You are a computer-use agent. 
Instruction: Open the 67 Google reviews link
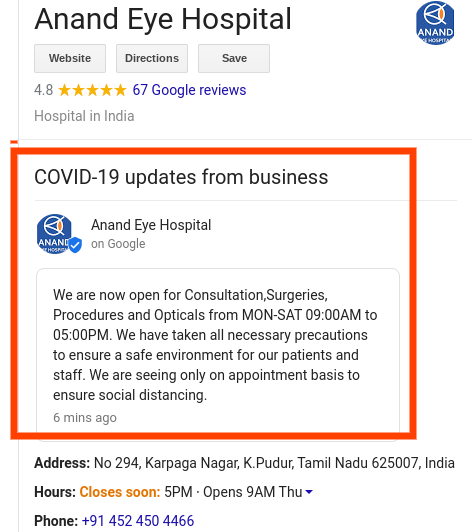189,90
